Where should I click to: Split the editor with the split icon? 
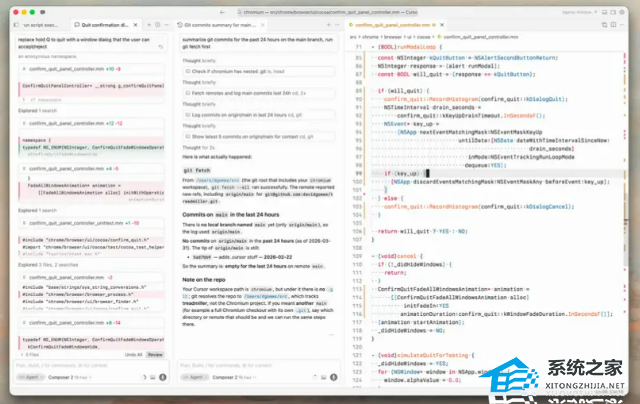tap(613, 25)
